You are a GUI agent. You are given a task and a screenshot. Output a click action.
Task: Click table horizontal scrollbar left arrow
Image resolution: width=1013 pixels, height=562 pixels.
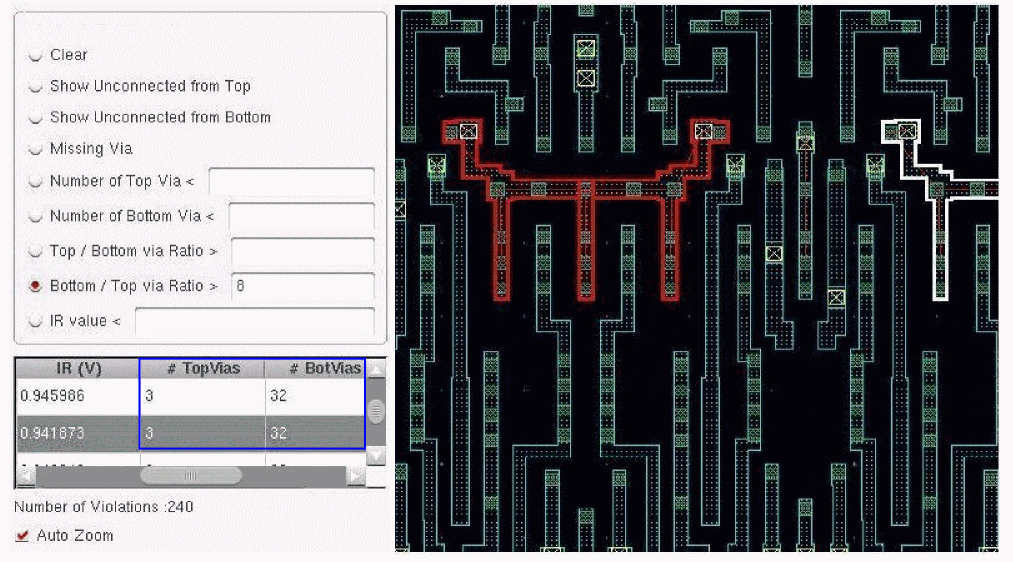[x=26, y=477]
